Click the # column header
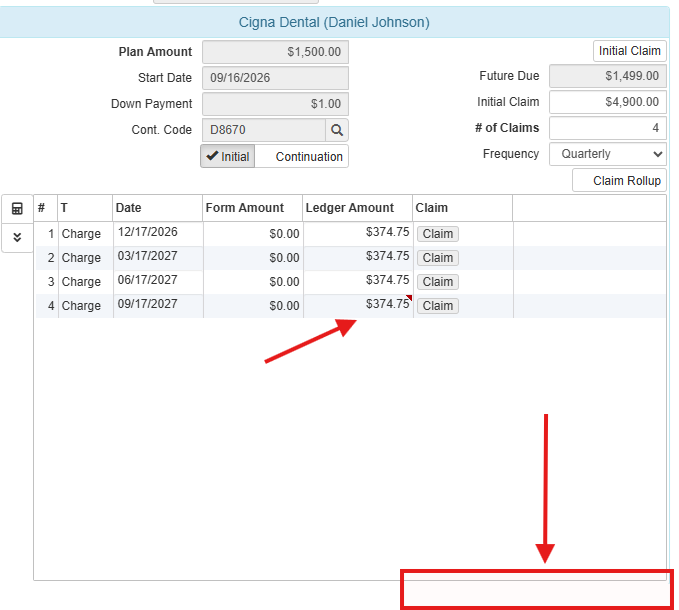 46,208
